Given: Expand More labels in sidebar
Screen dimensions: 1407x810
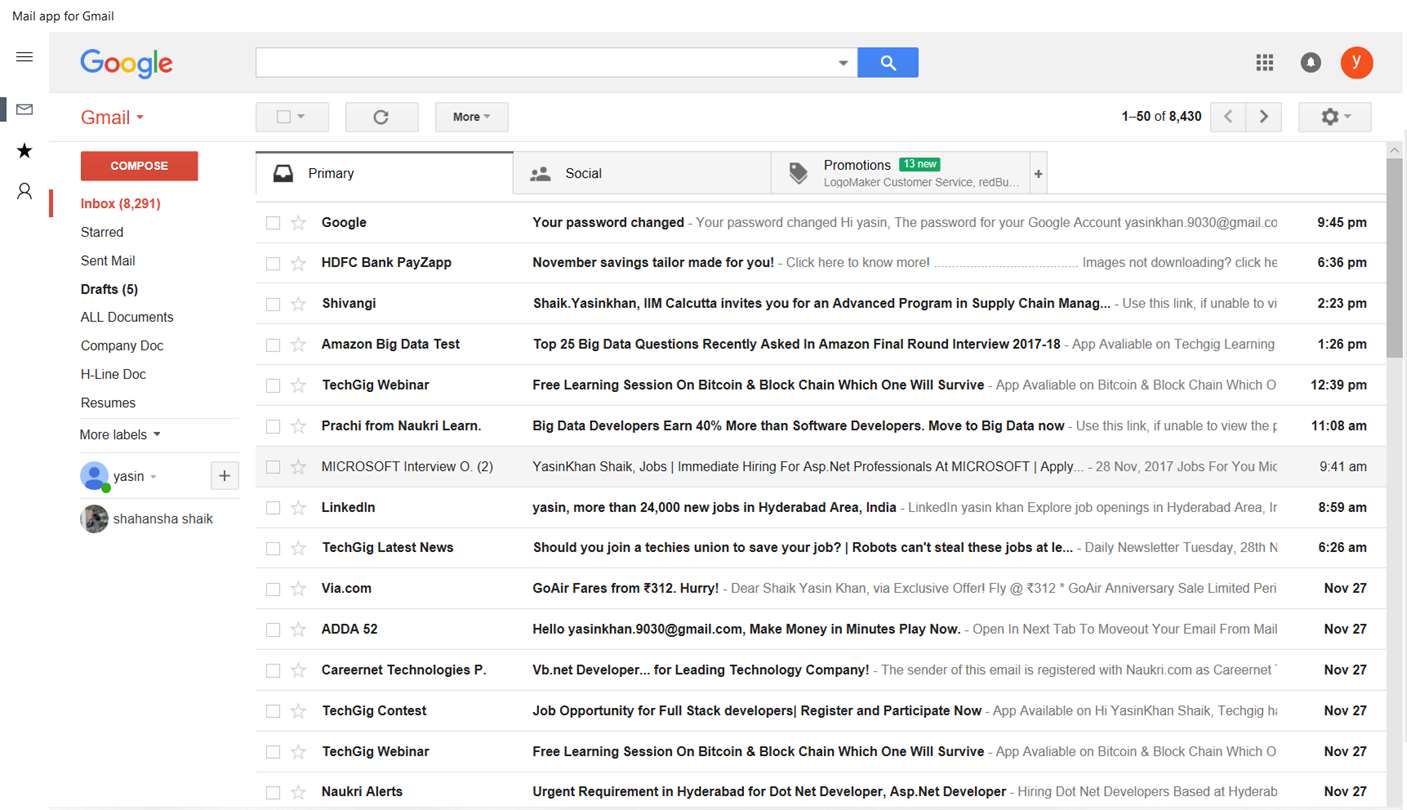Looking at the screenshot, I should [x=120, y=435].
